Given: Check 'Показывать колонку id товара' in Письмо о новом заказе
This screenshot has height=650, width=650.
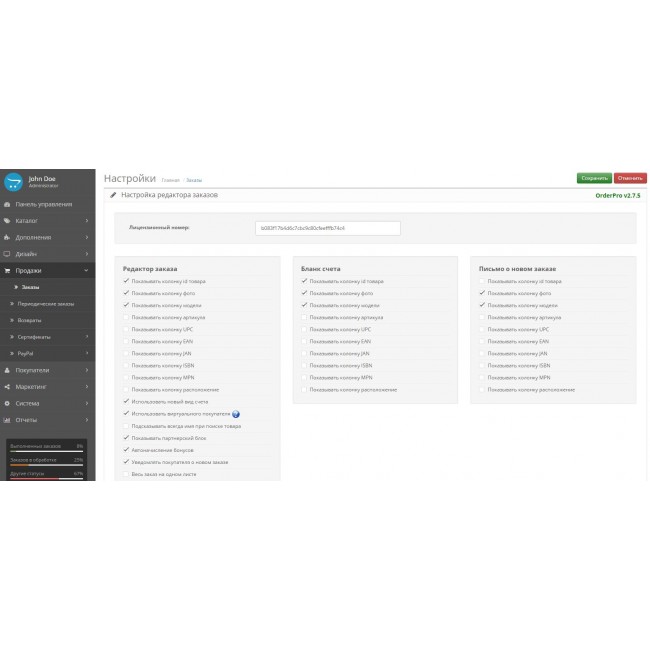Looking at the screenshot, I should 483,281.
